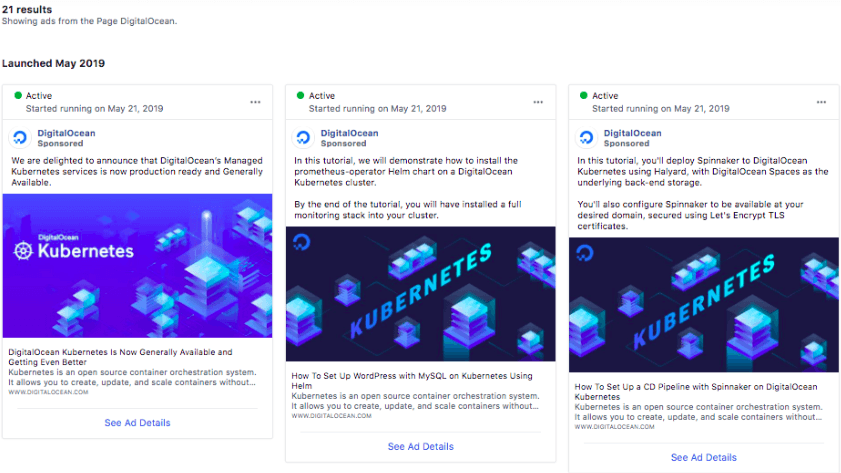The width and height of the screenshot is (841, 473).
Task: Open three-dot options menu on first ad
Action: coord(257,102)
